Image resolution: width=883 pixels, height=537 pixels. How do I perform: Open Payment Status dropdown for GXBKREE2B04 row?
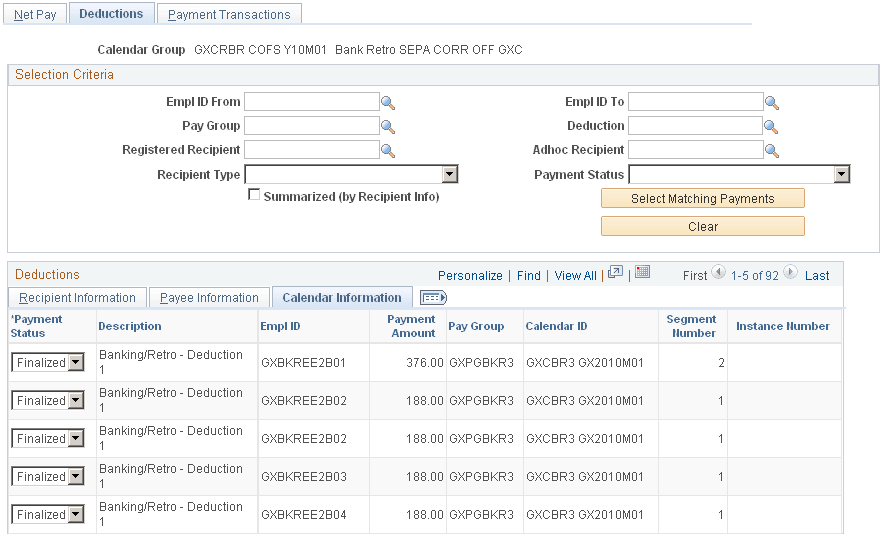(x=48, y=514)
